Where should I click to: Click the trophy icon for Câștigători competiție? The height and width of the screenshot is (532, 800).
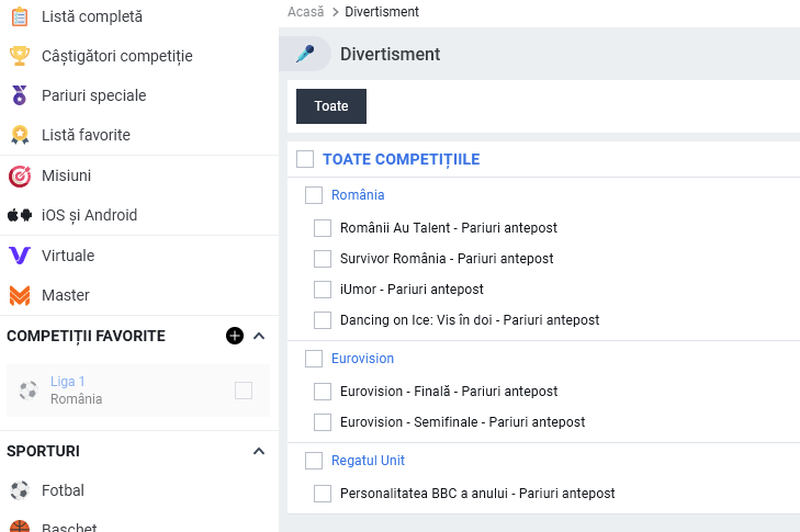(19, 56)
